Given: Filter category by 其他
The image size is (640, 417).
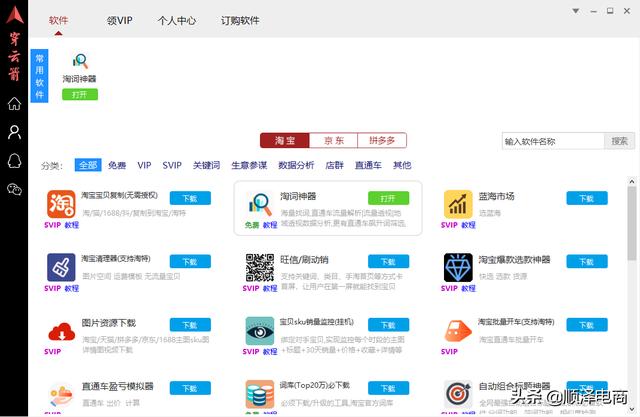Looking at the screenshot, I should tap(402, 165).
